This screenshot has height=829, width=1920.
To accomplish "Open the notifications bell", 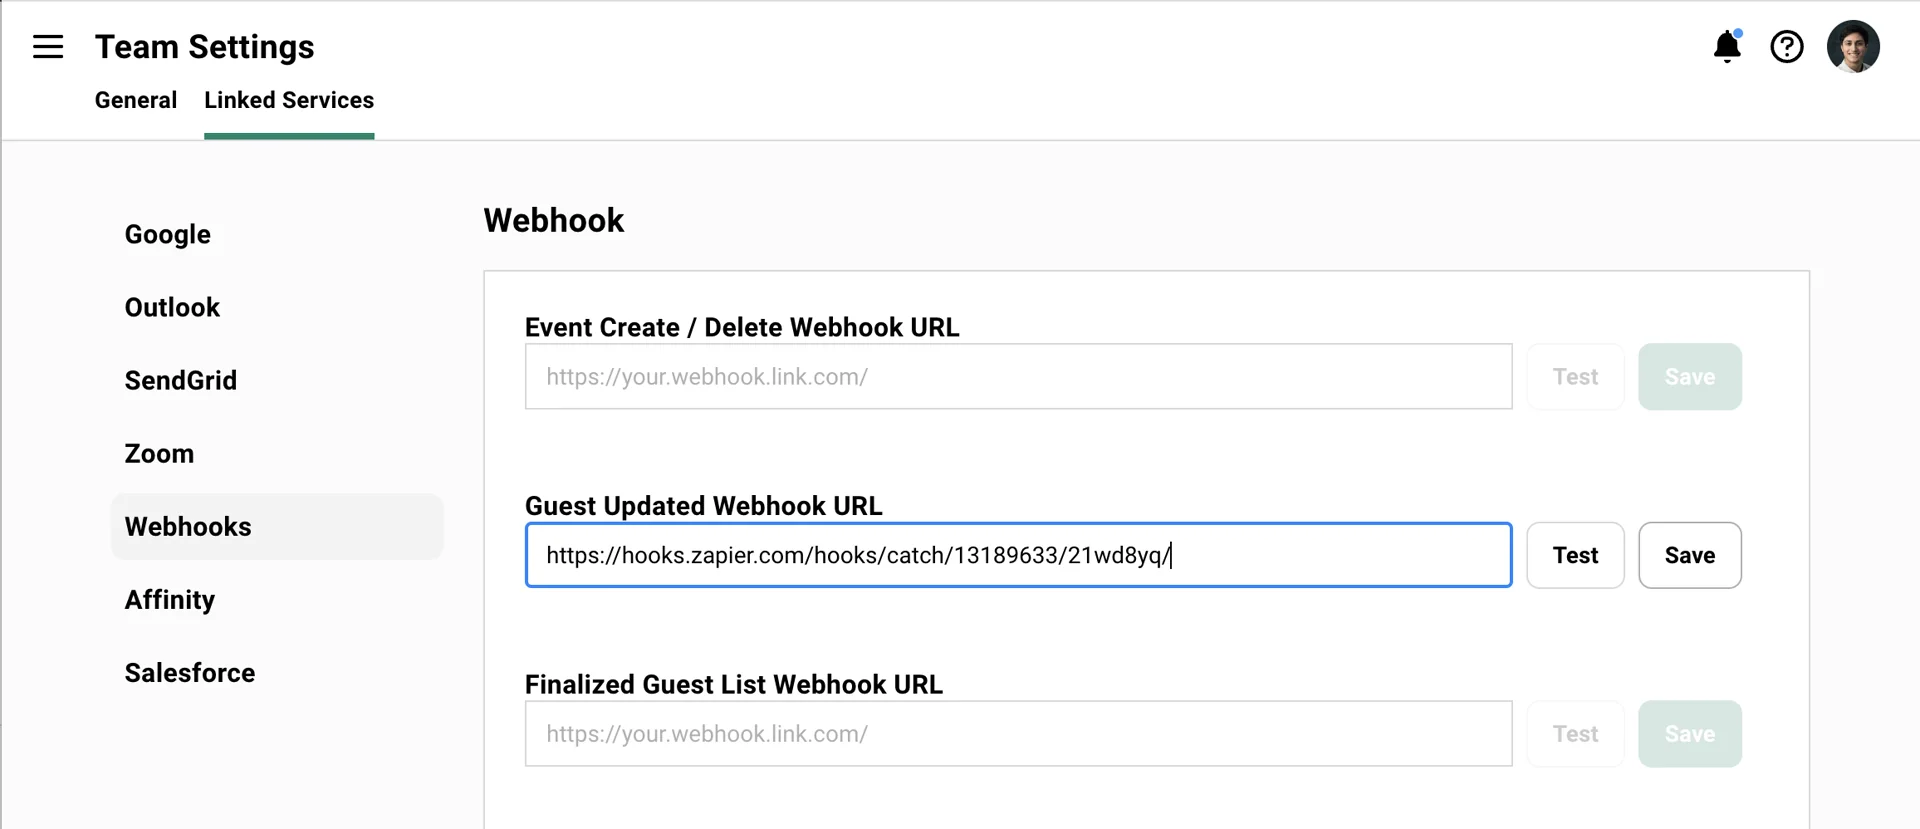I will [x=1727, y=46].
